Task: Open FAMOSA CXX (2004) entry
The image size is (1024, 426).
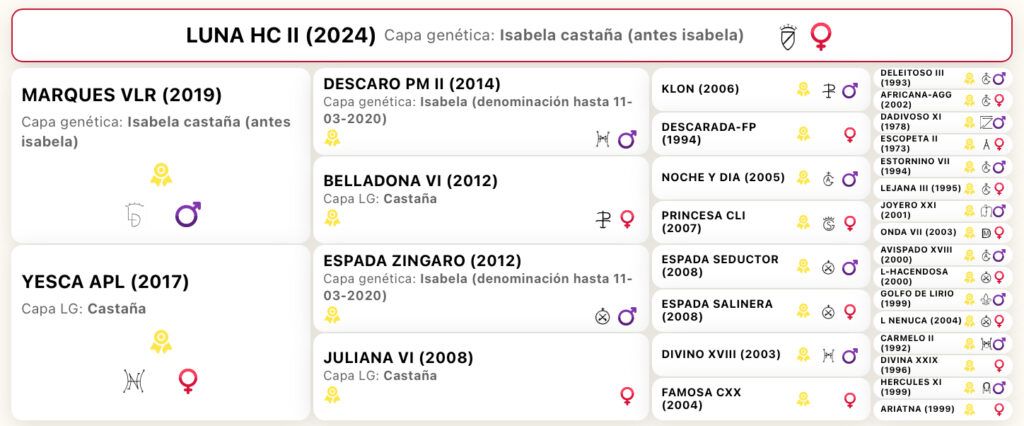Action: 761,399
